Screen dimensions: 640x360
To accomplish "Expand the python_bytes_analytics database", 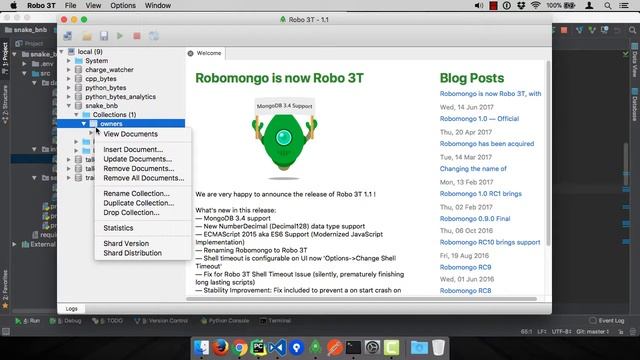I will pos(69,97).
